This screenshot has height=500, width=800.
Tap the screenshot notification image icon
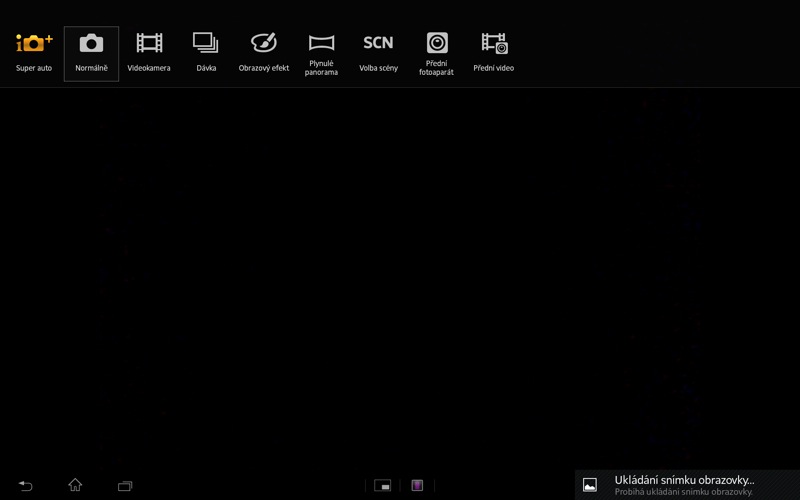[x=590, y=485]
